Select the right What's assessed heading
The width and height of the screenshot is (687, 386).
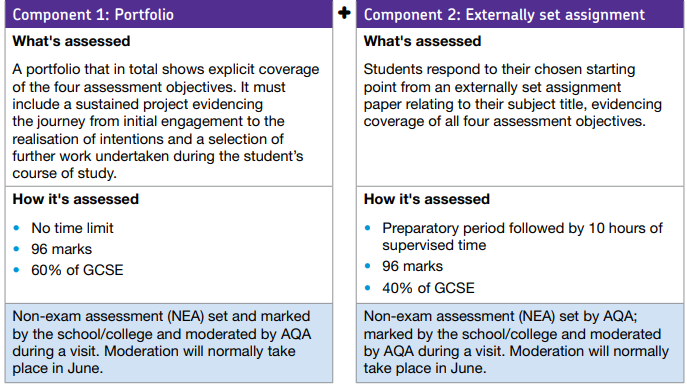pyautogui.click(x=422, y=41)
